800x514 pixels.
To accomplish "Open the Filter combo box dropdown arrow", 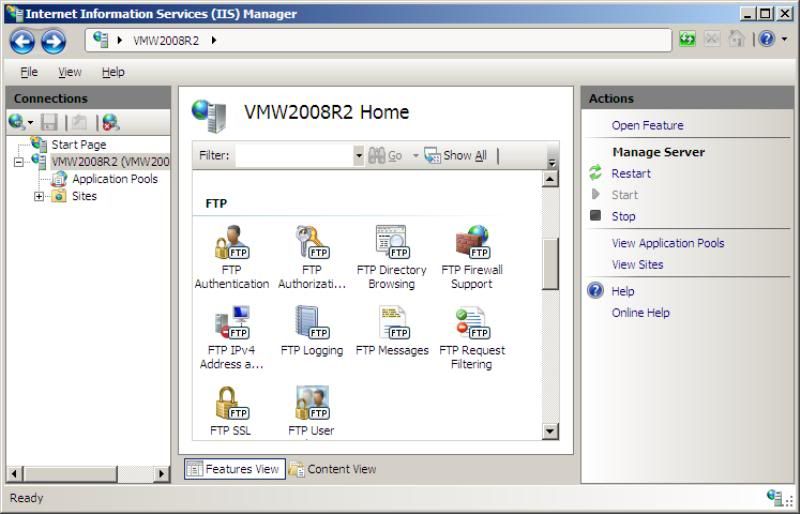I will pos(359,155).
